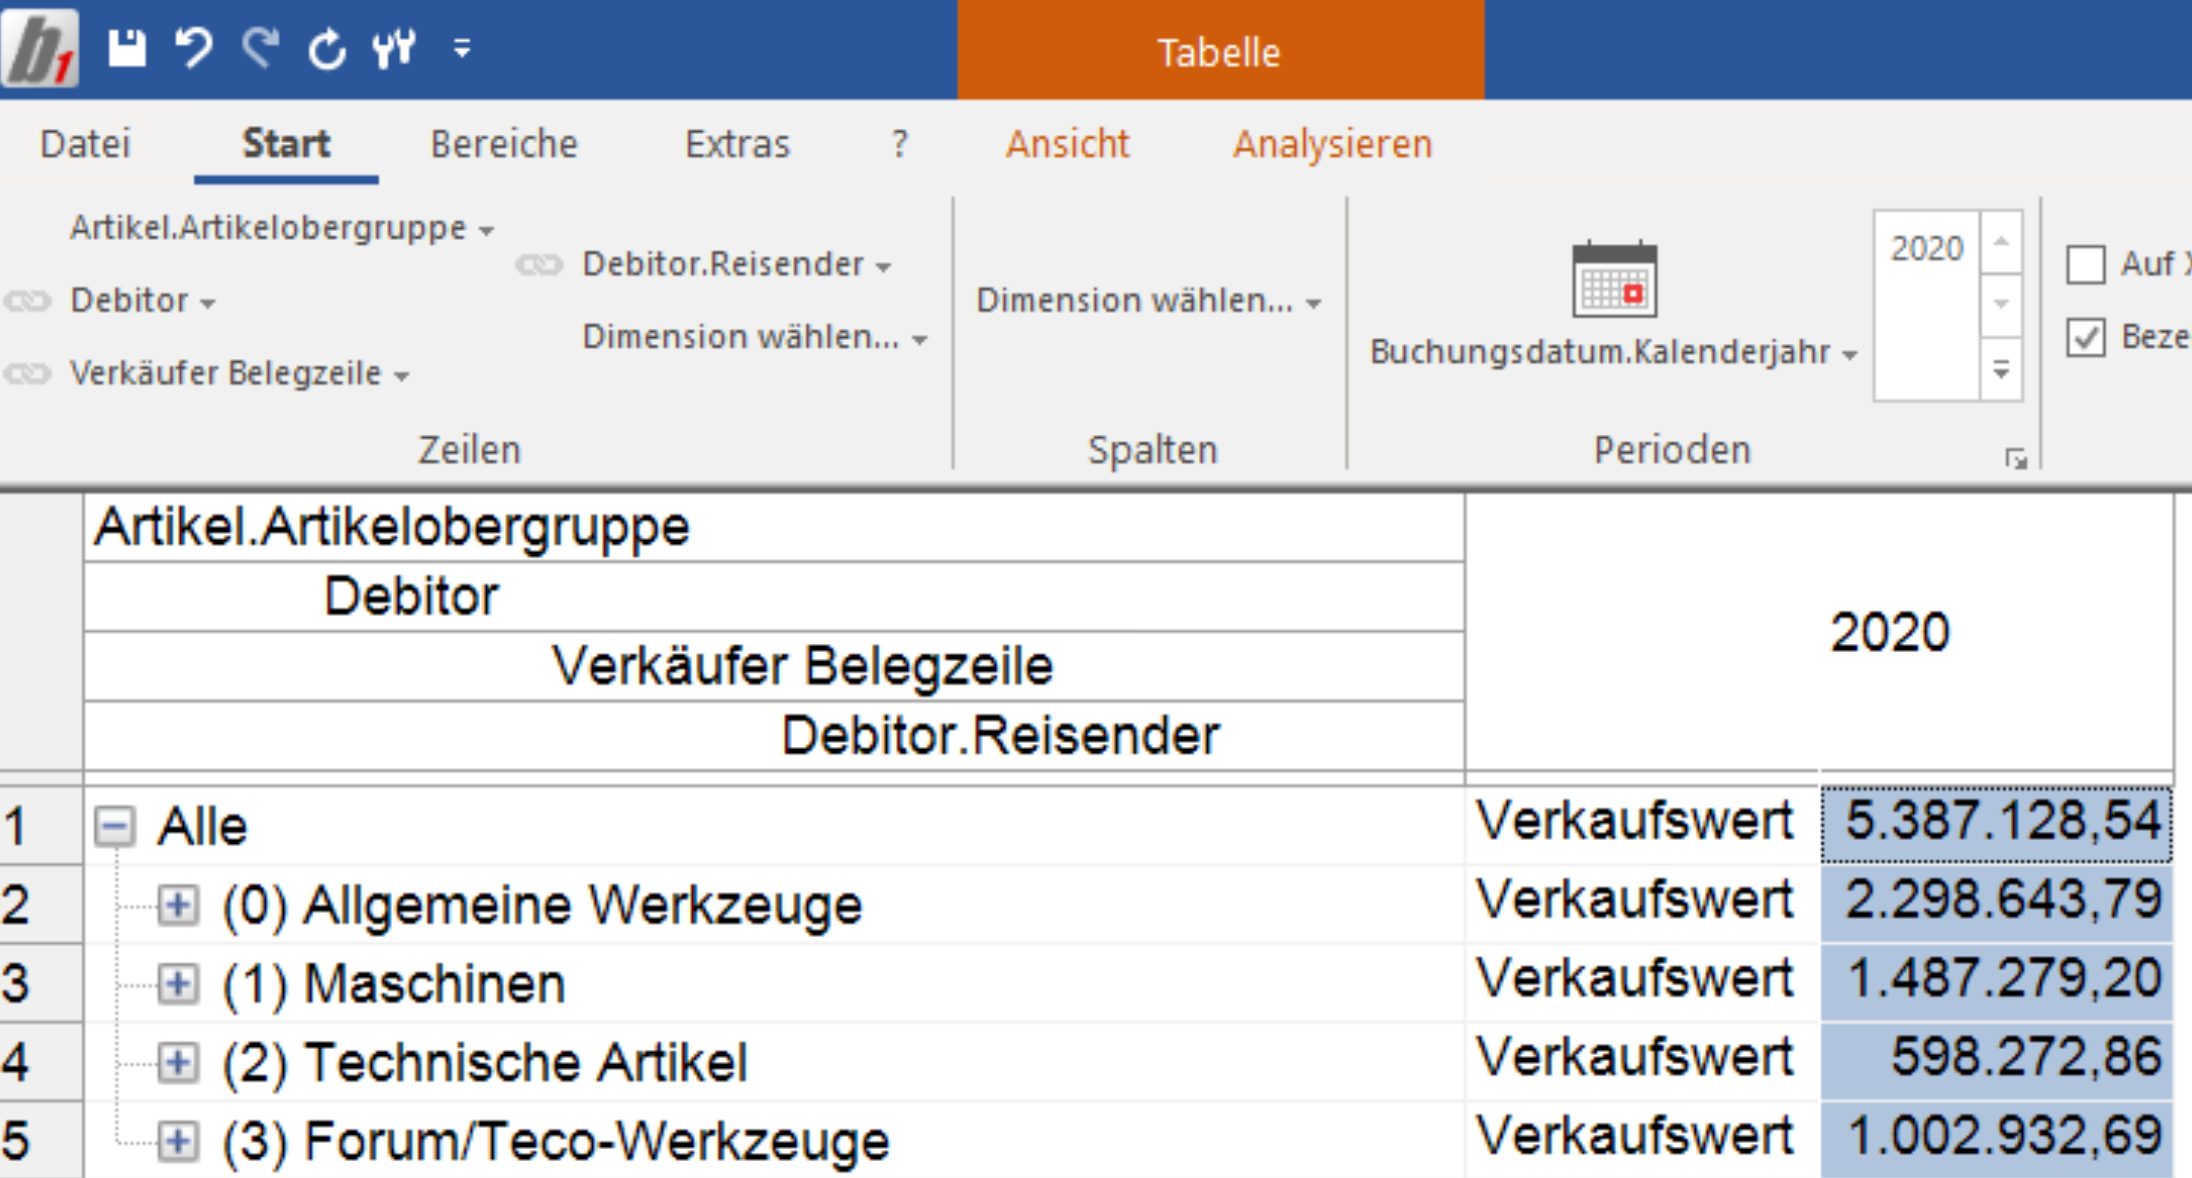Click the calendar icon in Perioden
This screenshot has height=1178, width=2192.
click(1614, 279)
